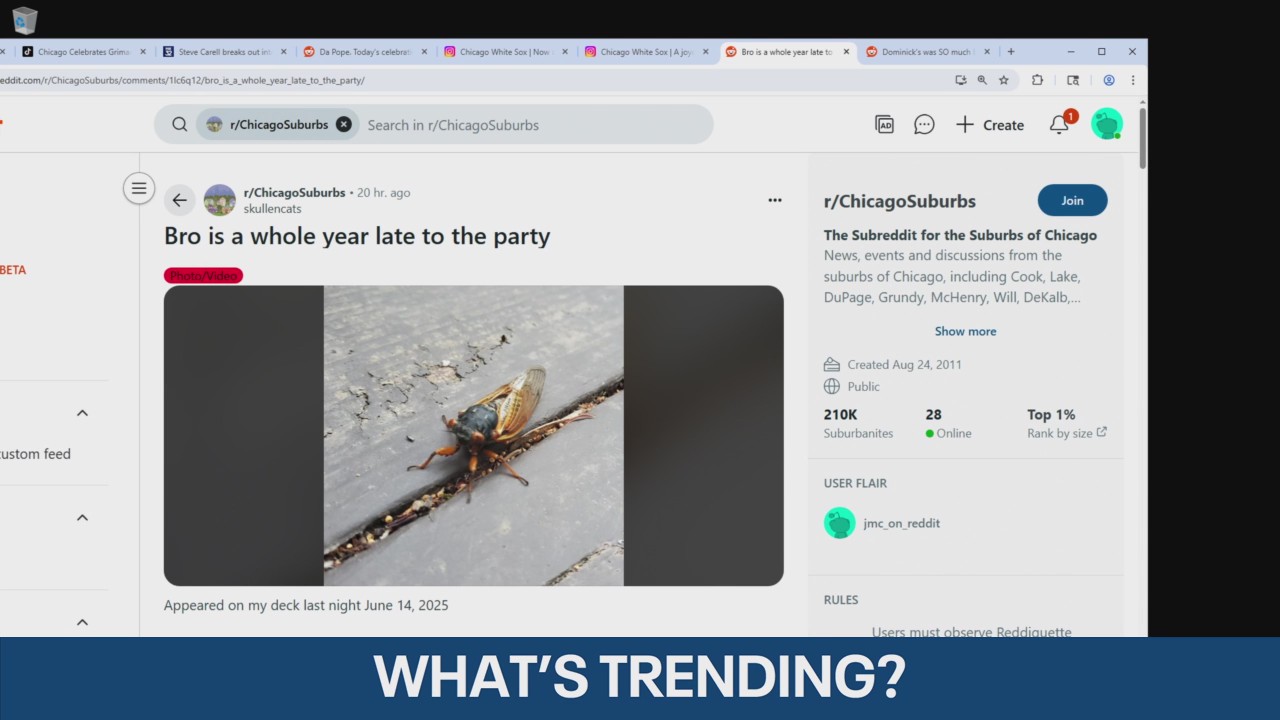Image resolution: width=1280 pixels, height=720 pixels.
Task: Click the search magnifier in the search bar
Action: click(179, 124)
